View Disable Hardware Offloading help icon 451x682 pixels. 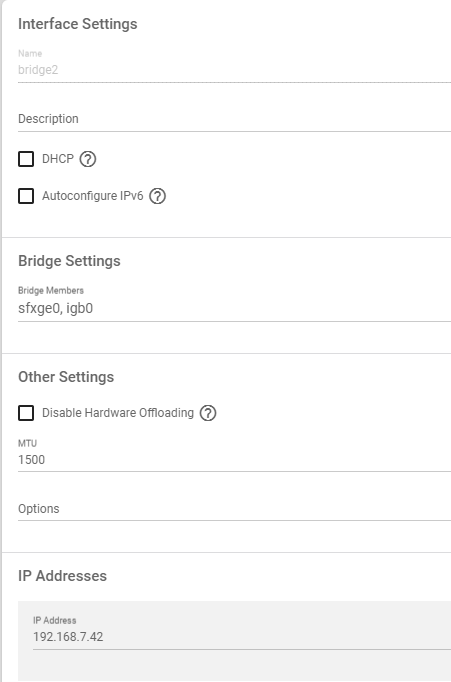tap(208, 413)
